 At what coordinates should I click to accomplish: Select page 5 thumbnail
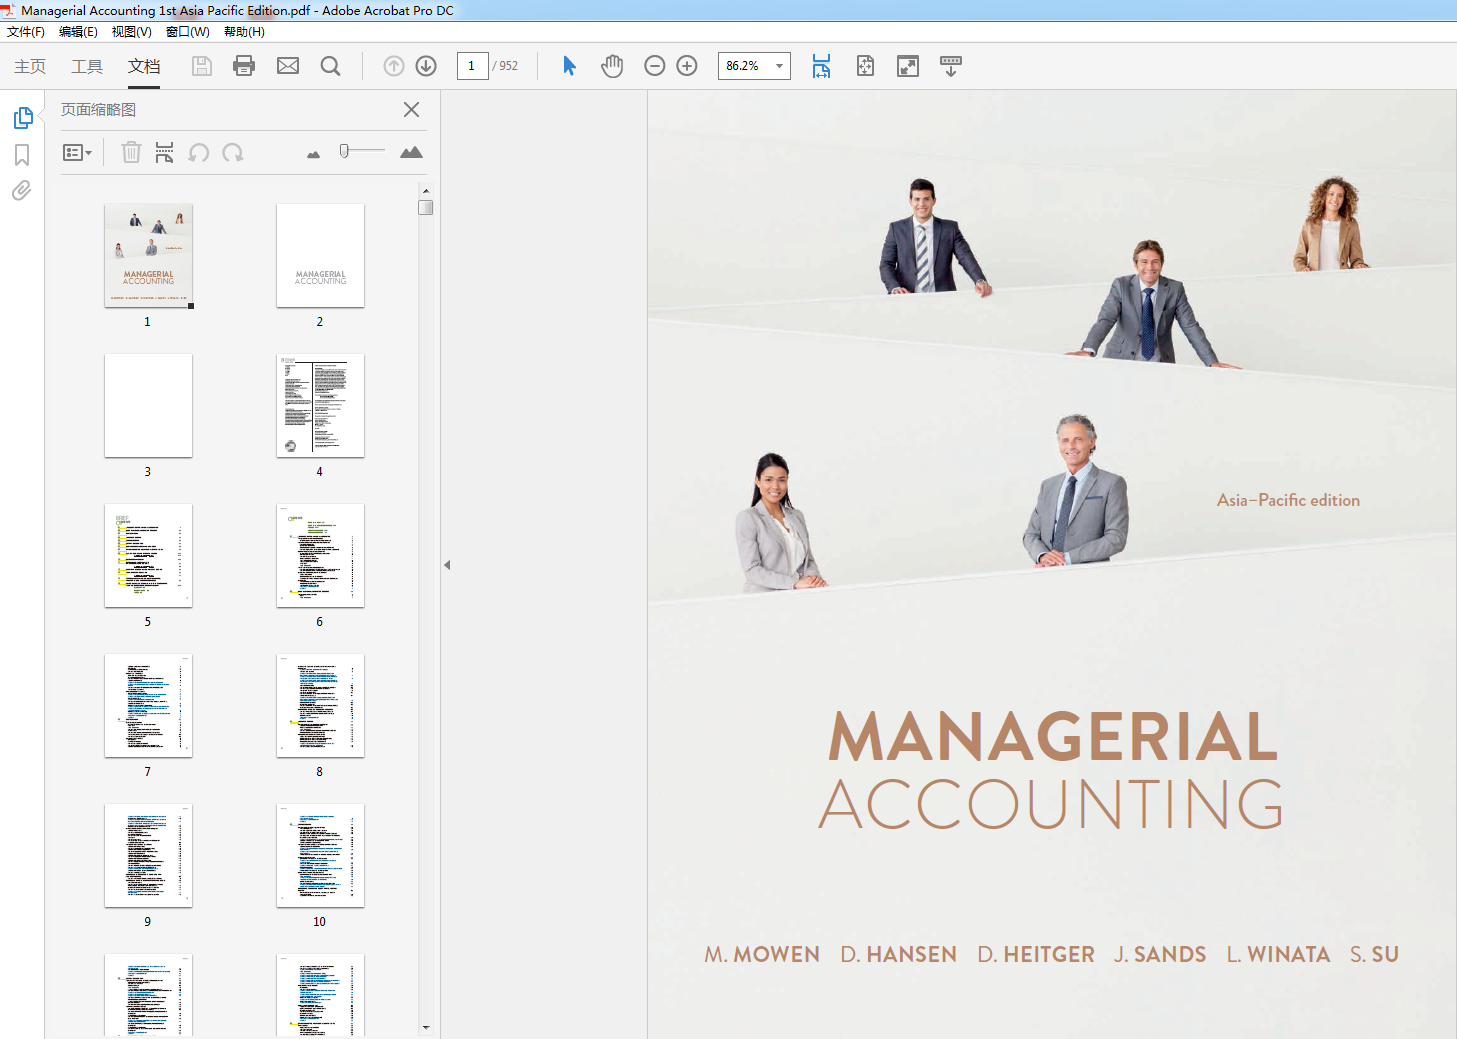(x=148, y=556)
